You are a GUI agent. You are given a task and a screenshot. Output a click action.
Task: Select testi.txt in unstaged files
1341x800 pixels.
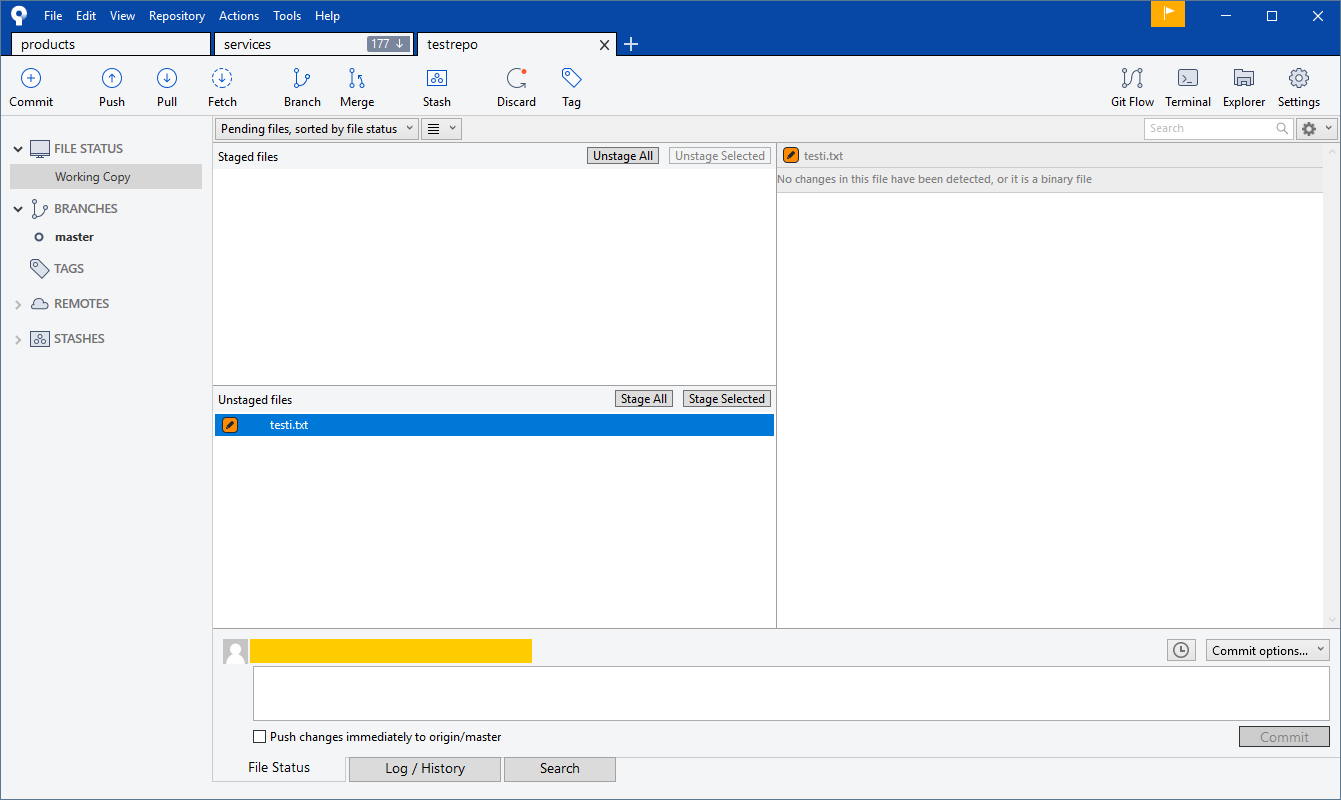click(494, 425)
